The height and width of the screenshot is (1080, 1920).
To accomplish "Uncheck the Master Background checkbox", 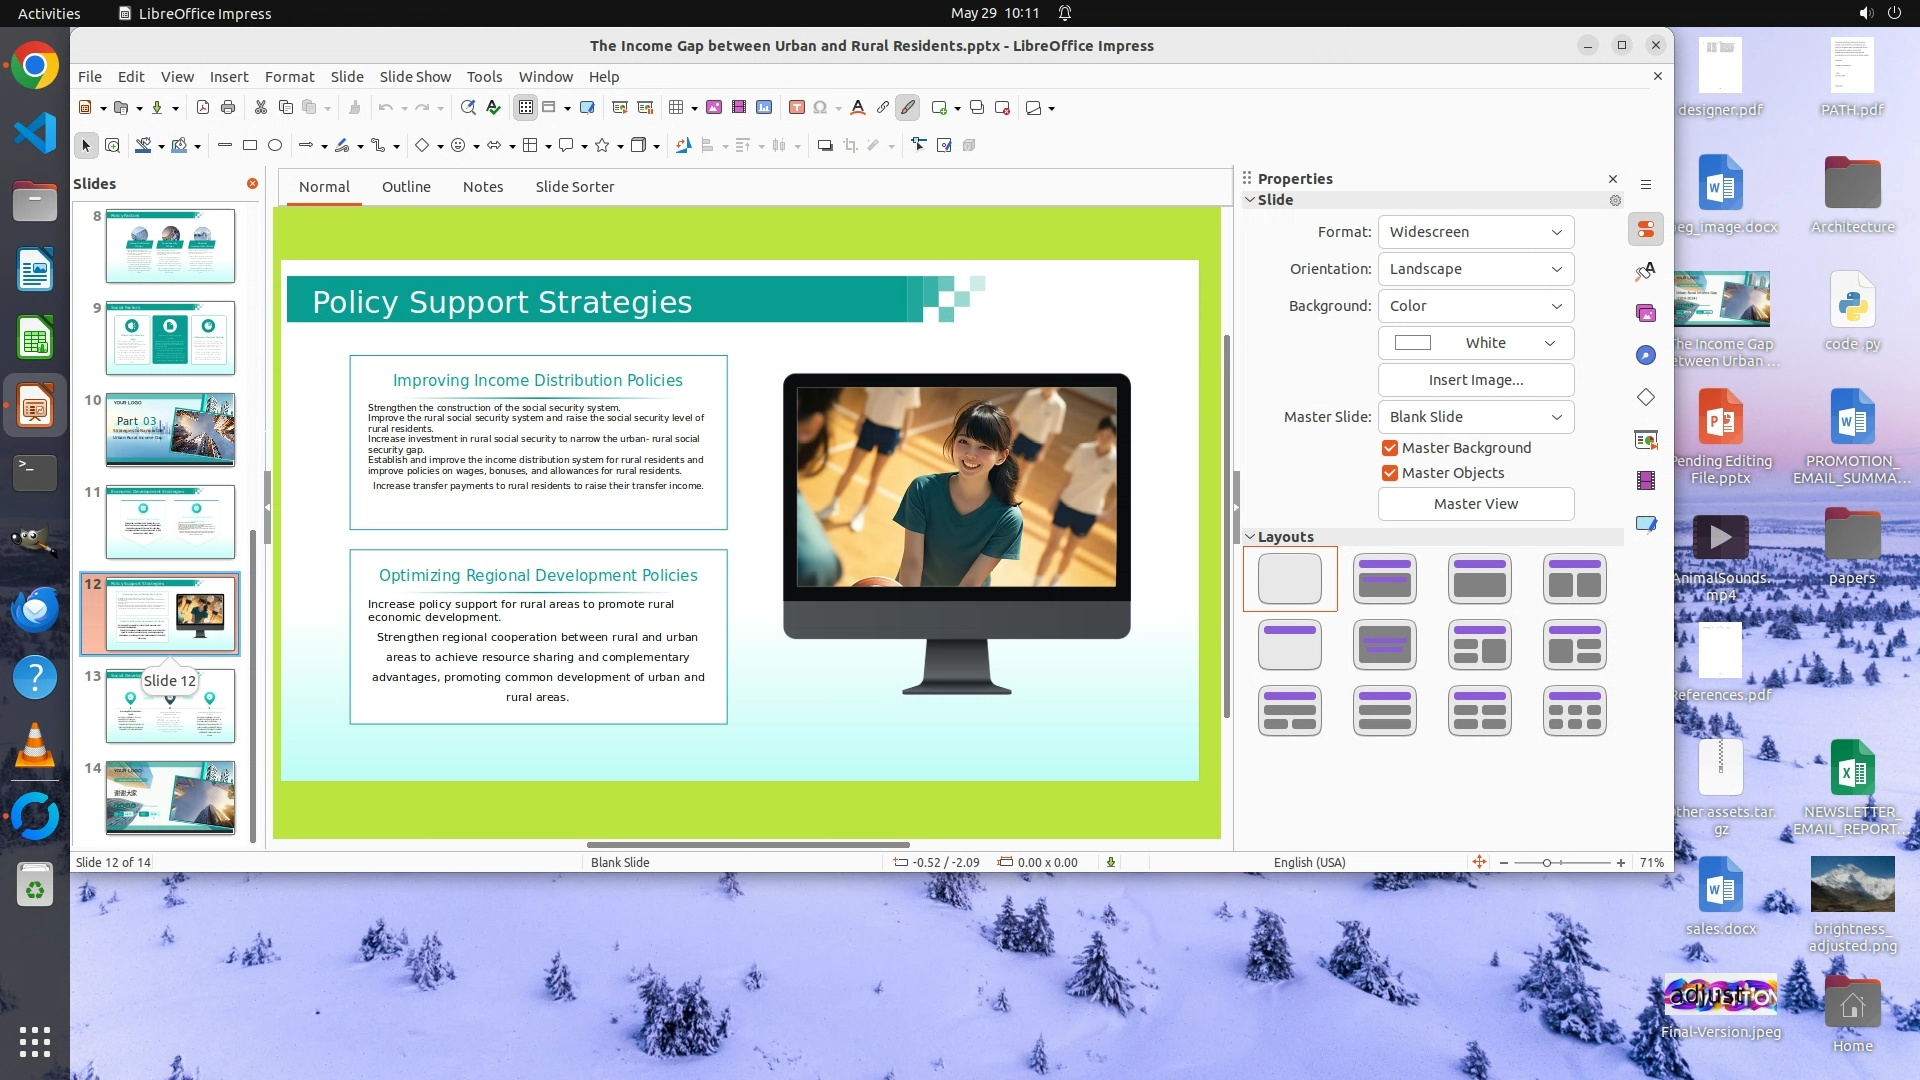I will (x=1390, y=448).
